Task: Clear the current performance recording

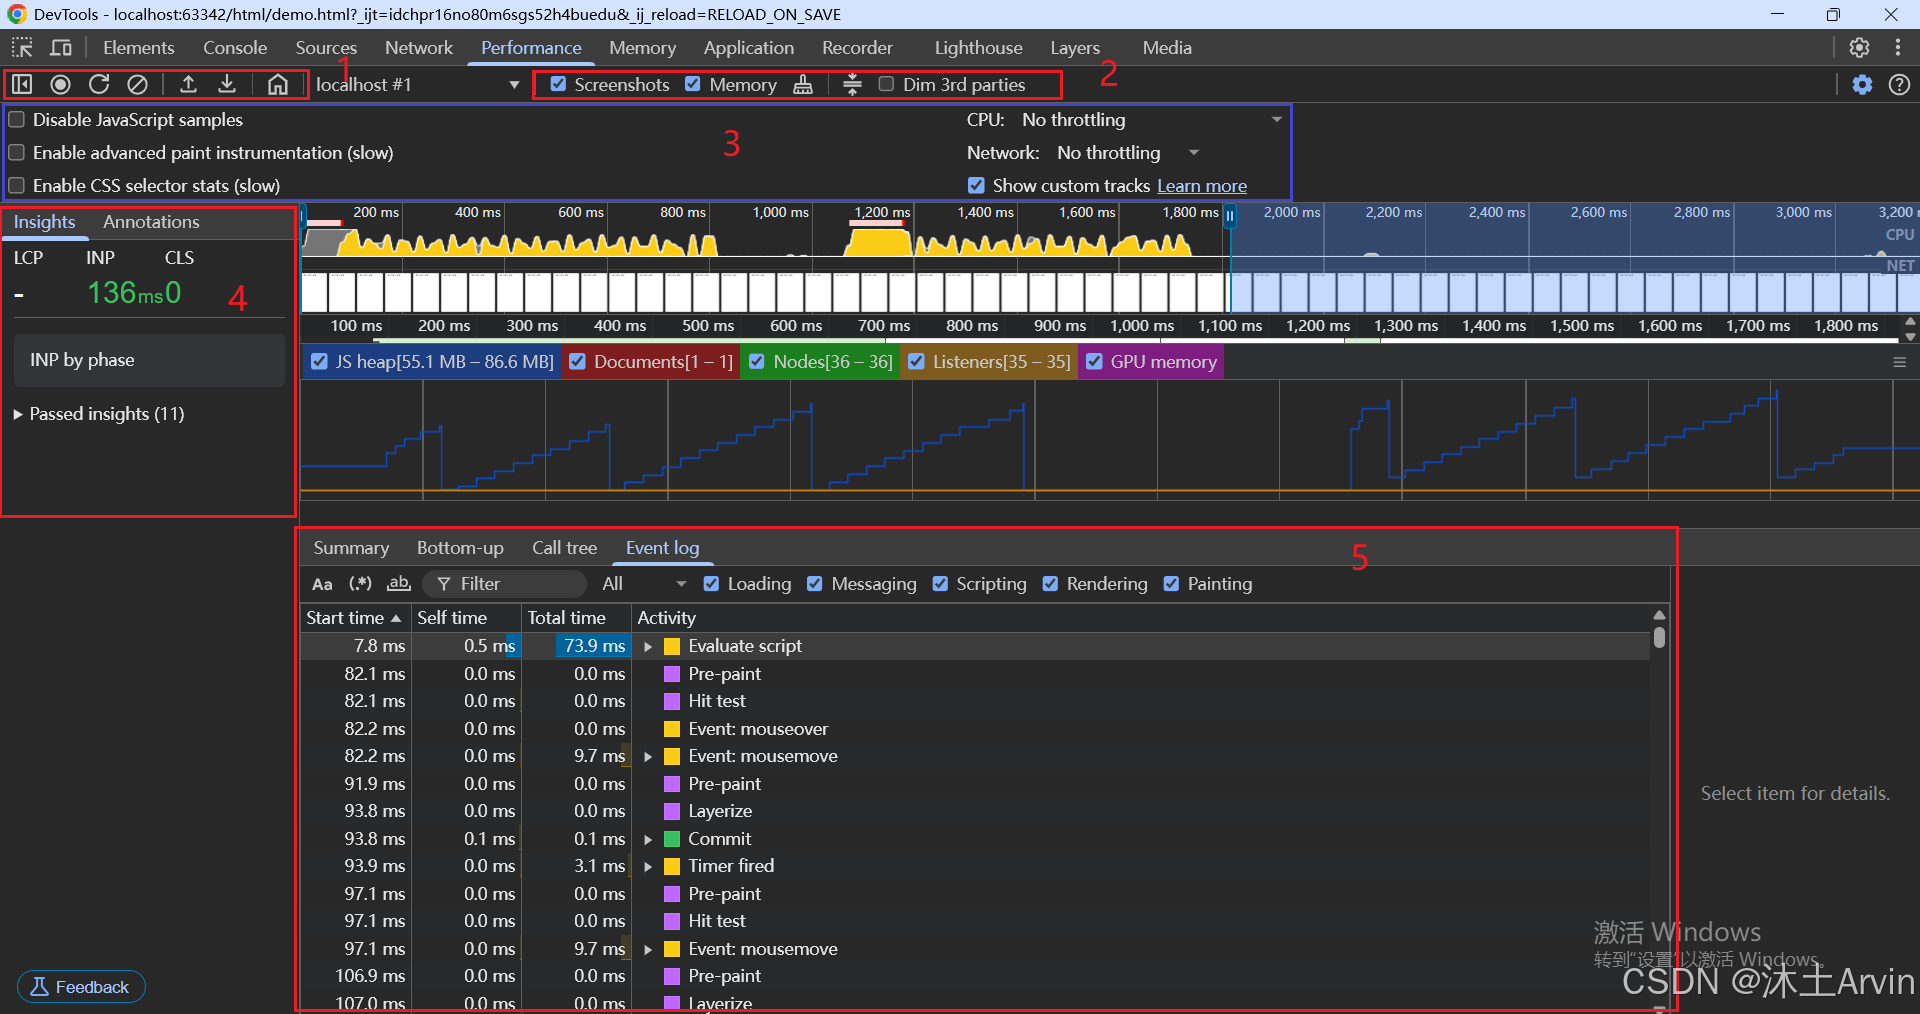Action: click(x=138, y=84)
